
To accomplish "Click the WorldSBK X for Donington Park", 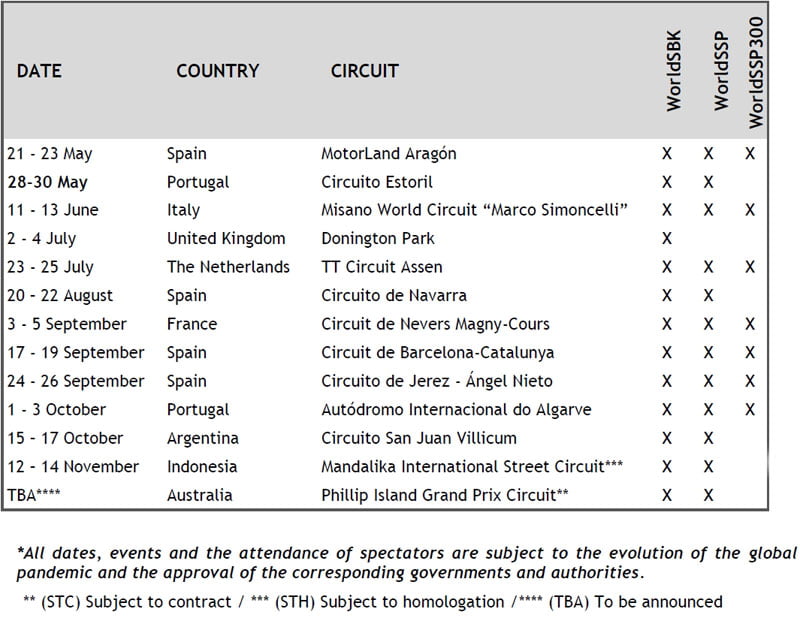I will pos(667,239).
